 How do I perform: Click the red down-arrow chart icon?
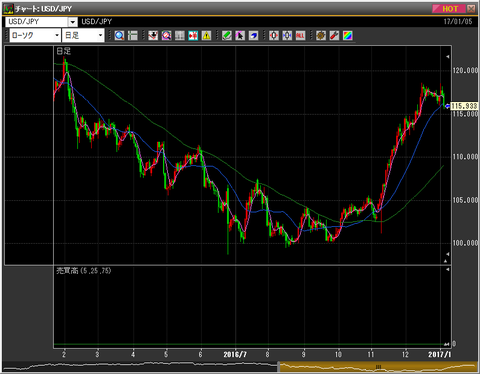tap(153, 35)
